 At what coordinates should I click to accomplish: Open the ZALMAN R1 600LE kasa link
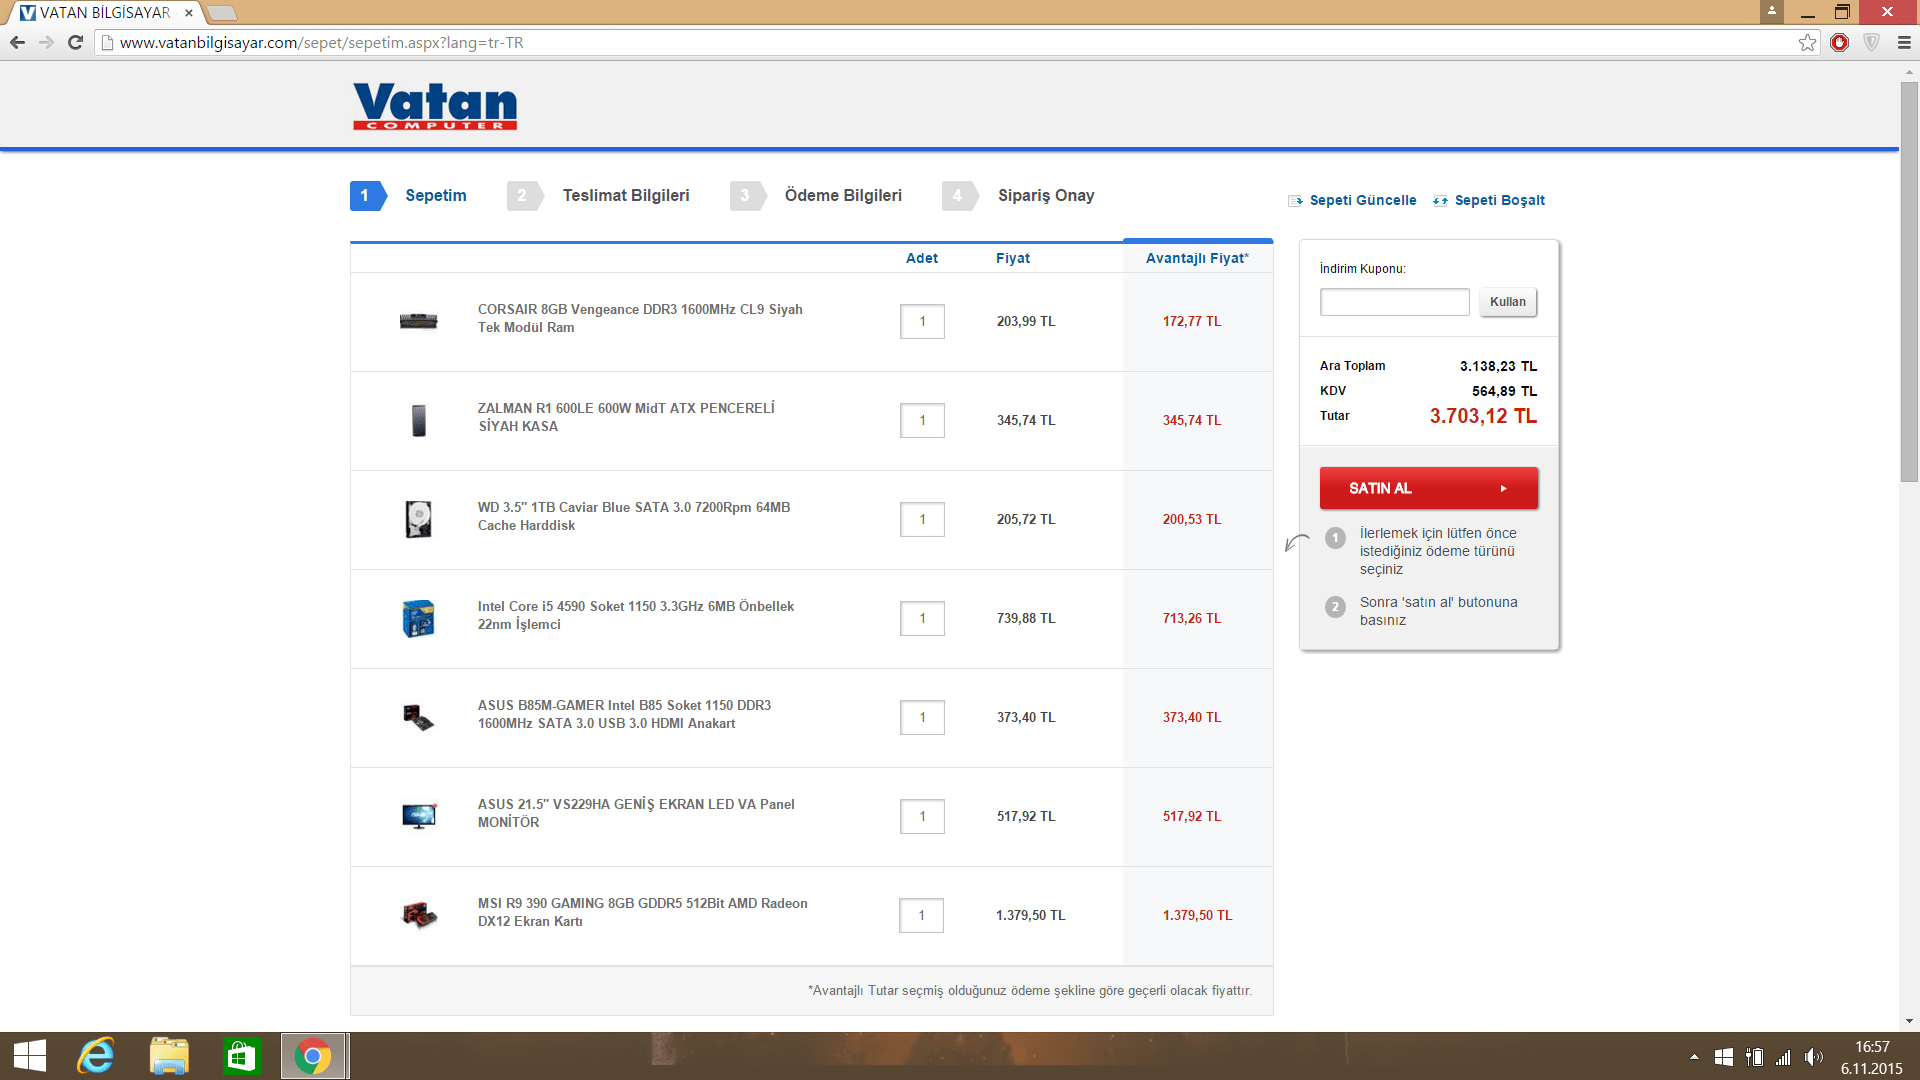pyautogui.click(x=626, y=418)
